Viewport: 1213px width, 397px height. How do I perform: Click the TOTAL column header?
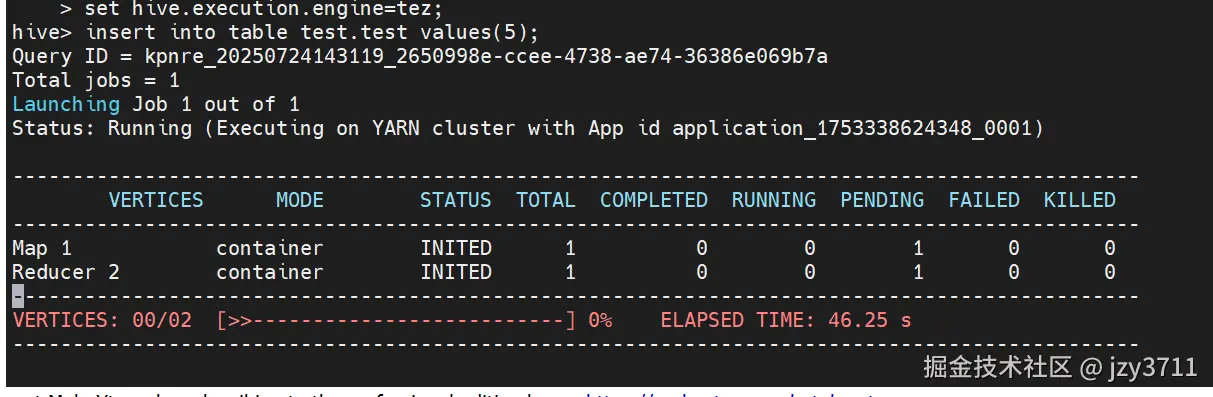coord(546,200)
